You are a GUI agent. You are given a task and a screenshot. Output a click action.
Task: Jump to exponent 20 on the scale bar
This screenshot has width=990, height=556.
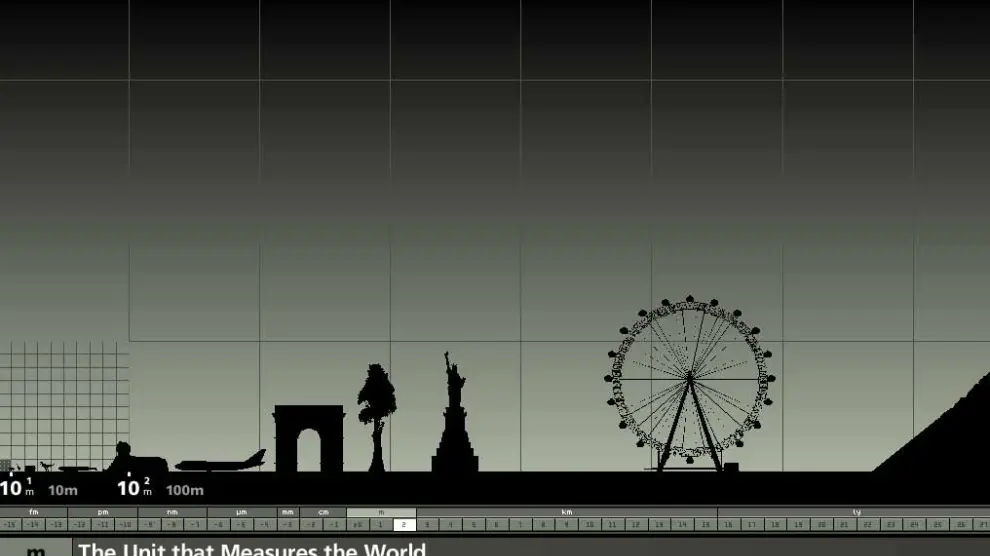click(822, 524)
